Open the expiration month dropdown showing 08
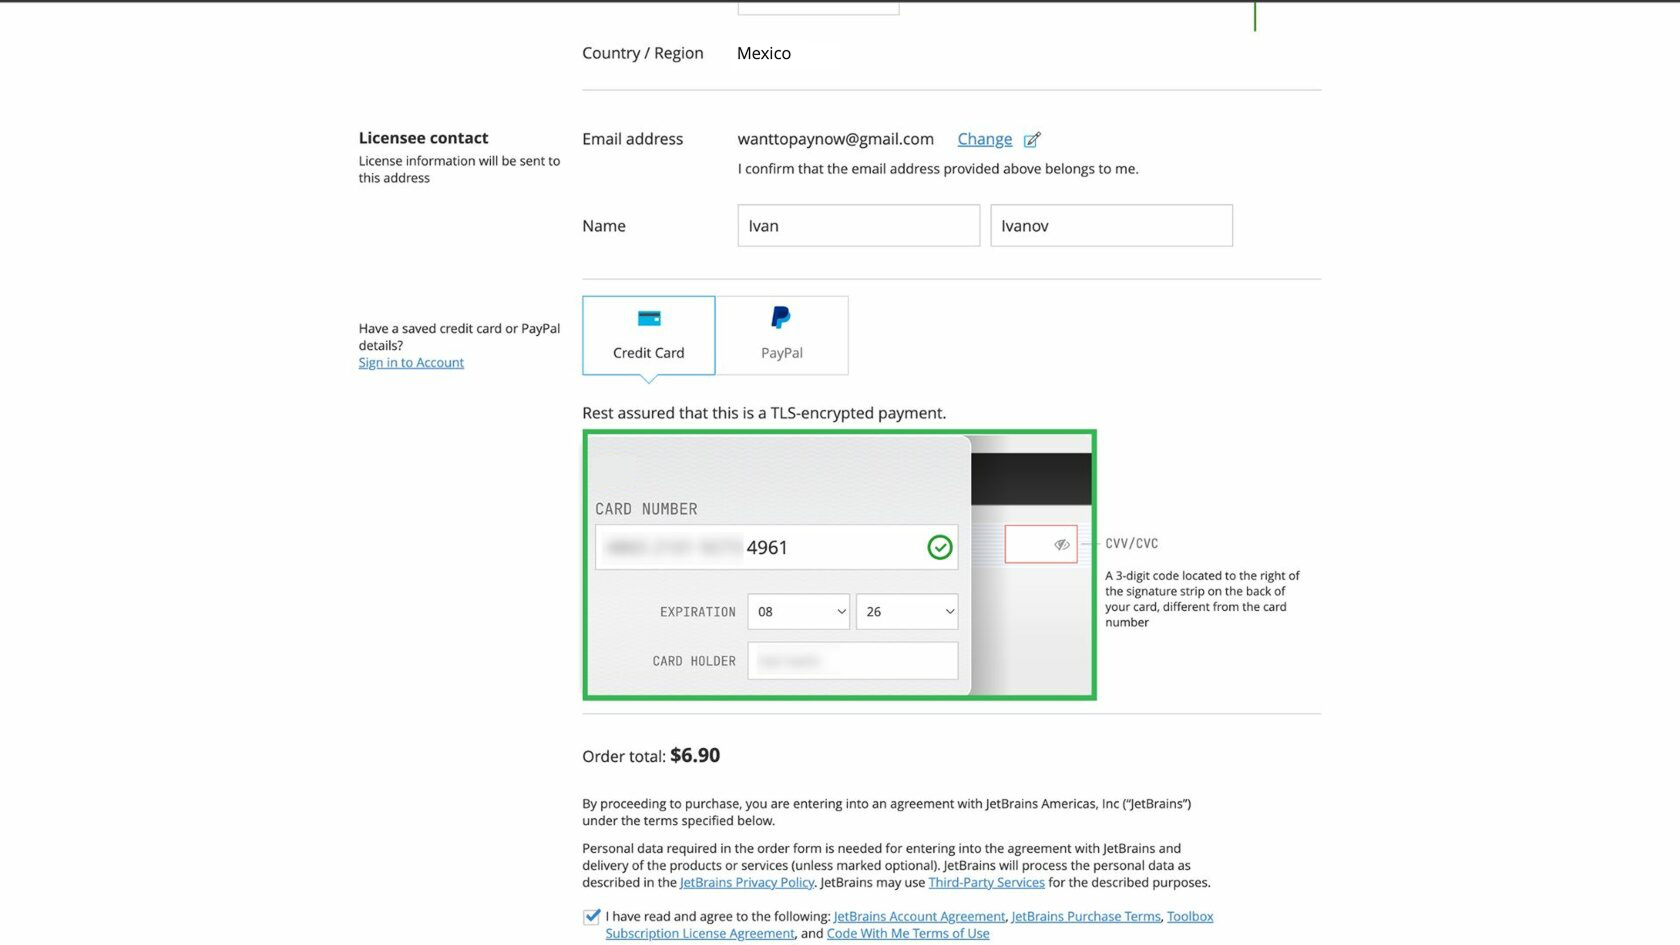The width and height of the screenshot is (1680, 945). tap(799, 612)
